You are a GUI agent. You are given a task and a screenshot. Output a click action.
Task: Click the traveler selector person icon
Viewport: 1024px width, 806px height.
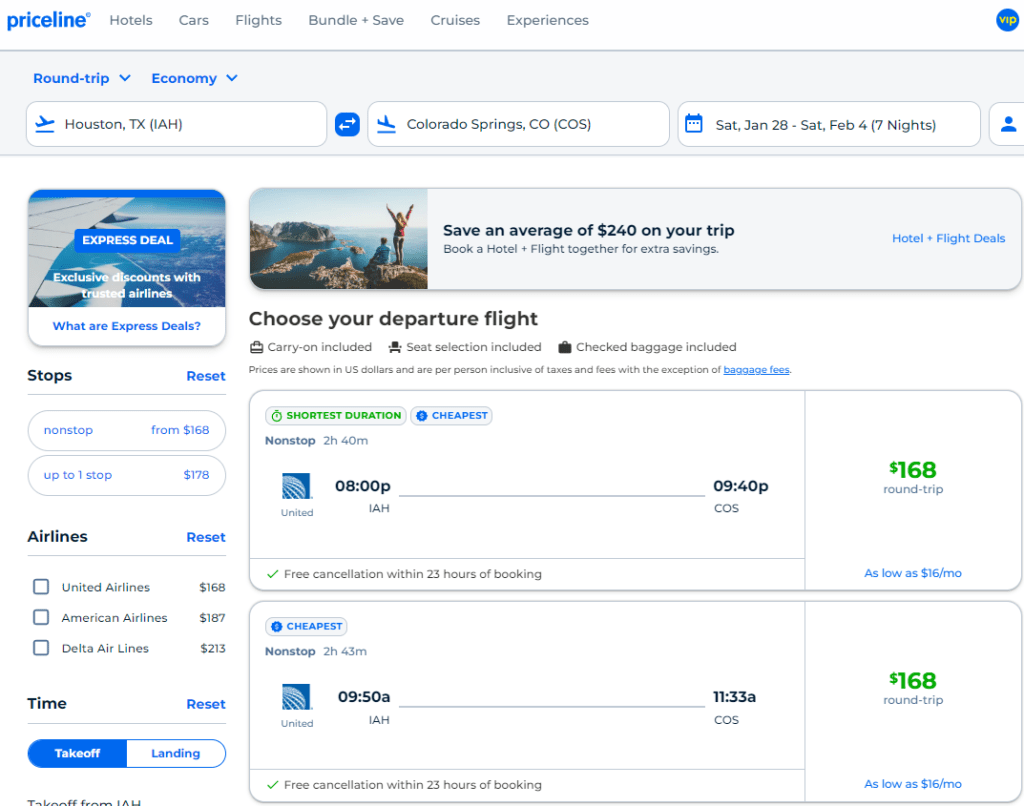click(1008, 123)
